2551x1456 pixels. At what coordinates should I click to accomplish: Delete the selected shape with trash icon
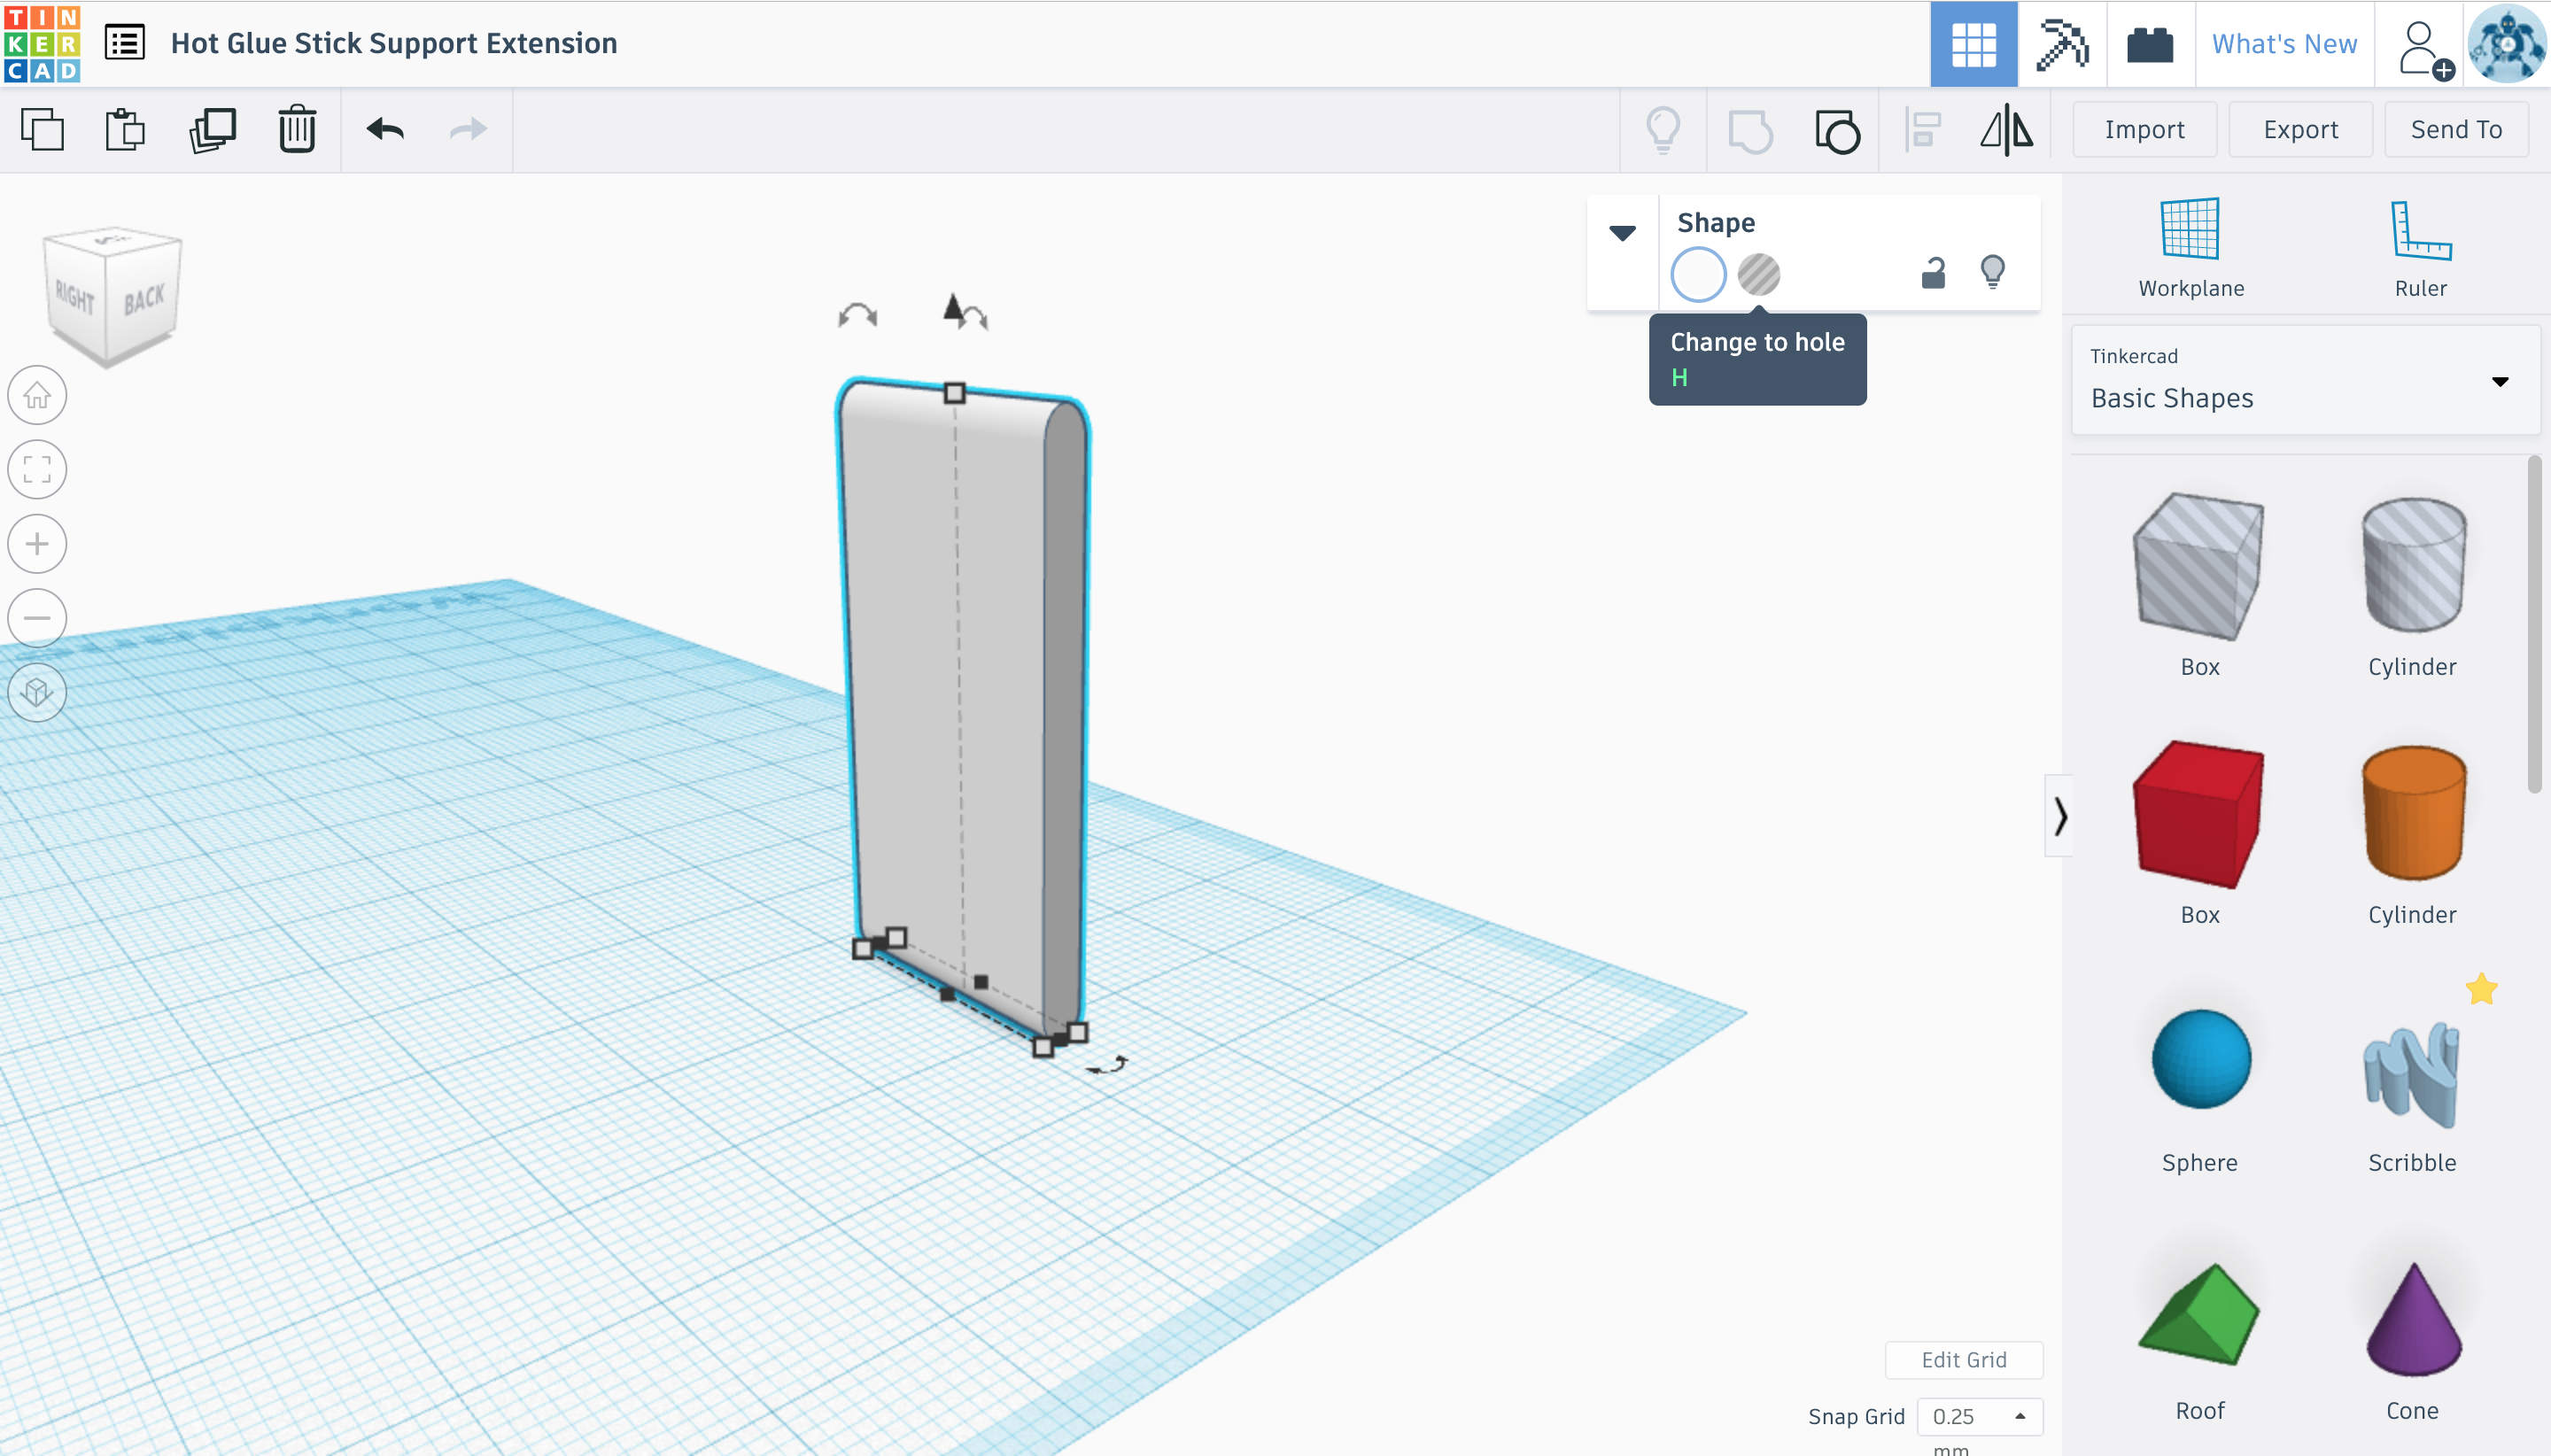(x=297, y=130)
